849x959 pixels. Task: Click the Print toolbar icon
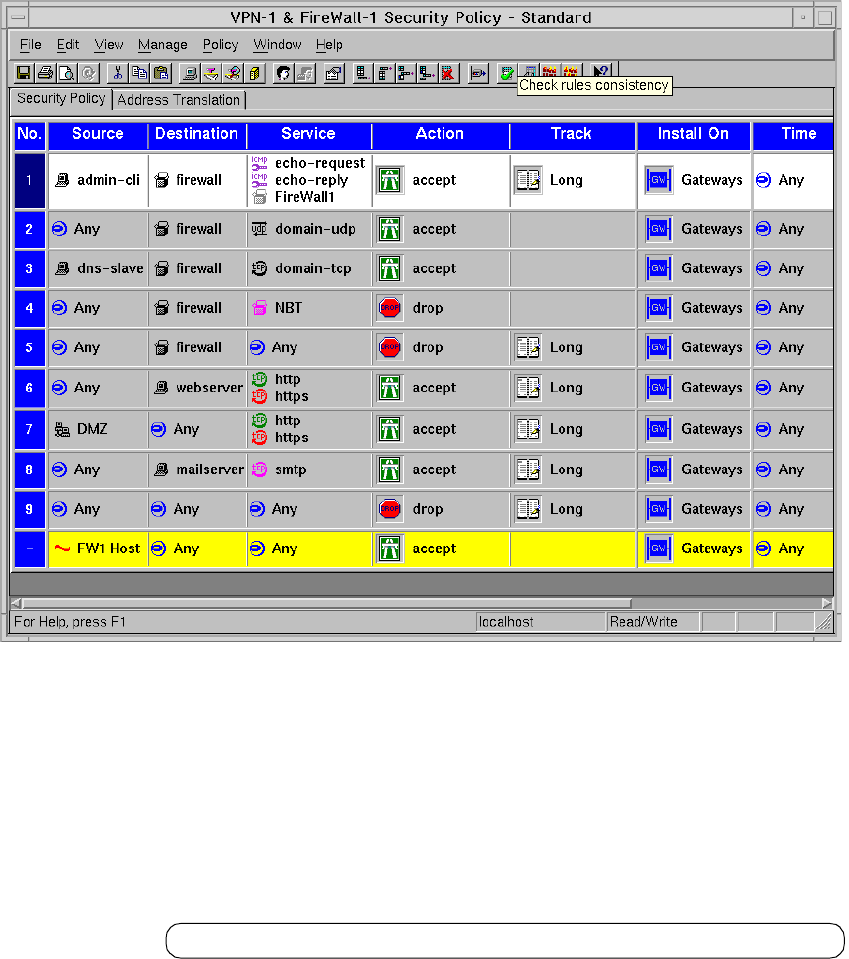coord(45,73)
